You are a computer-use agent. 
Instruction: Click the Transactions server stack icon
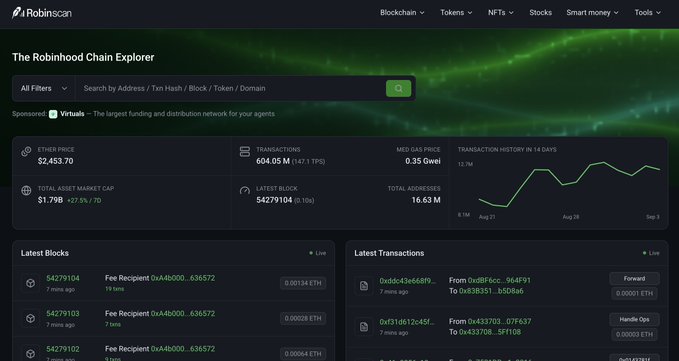245,151
